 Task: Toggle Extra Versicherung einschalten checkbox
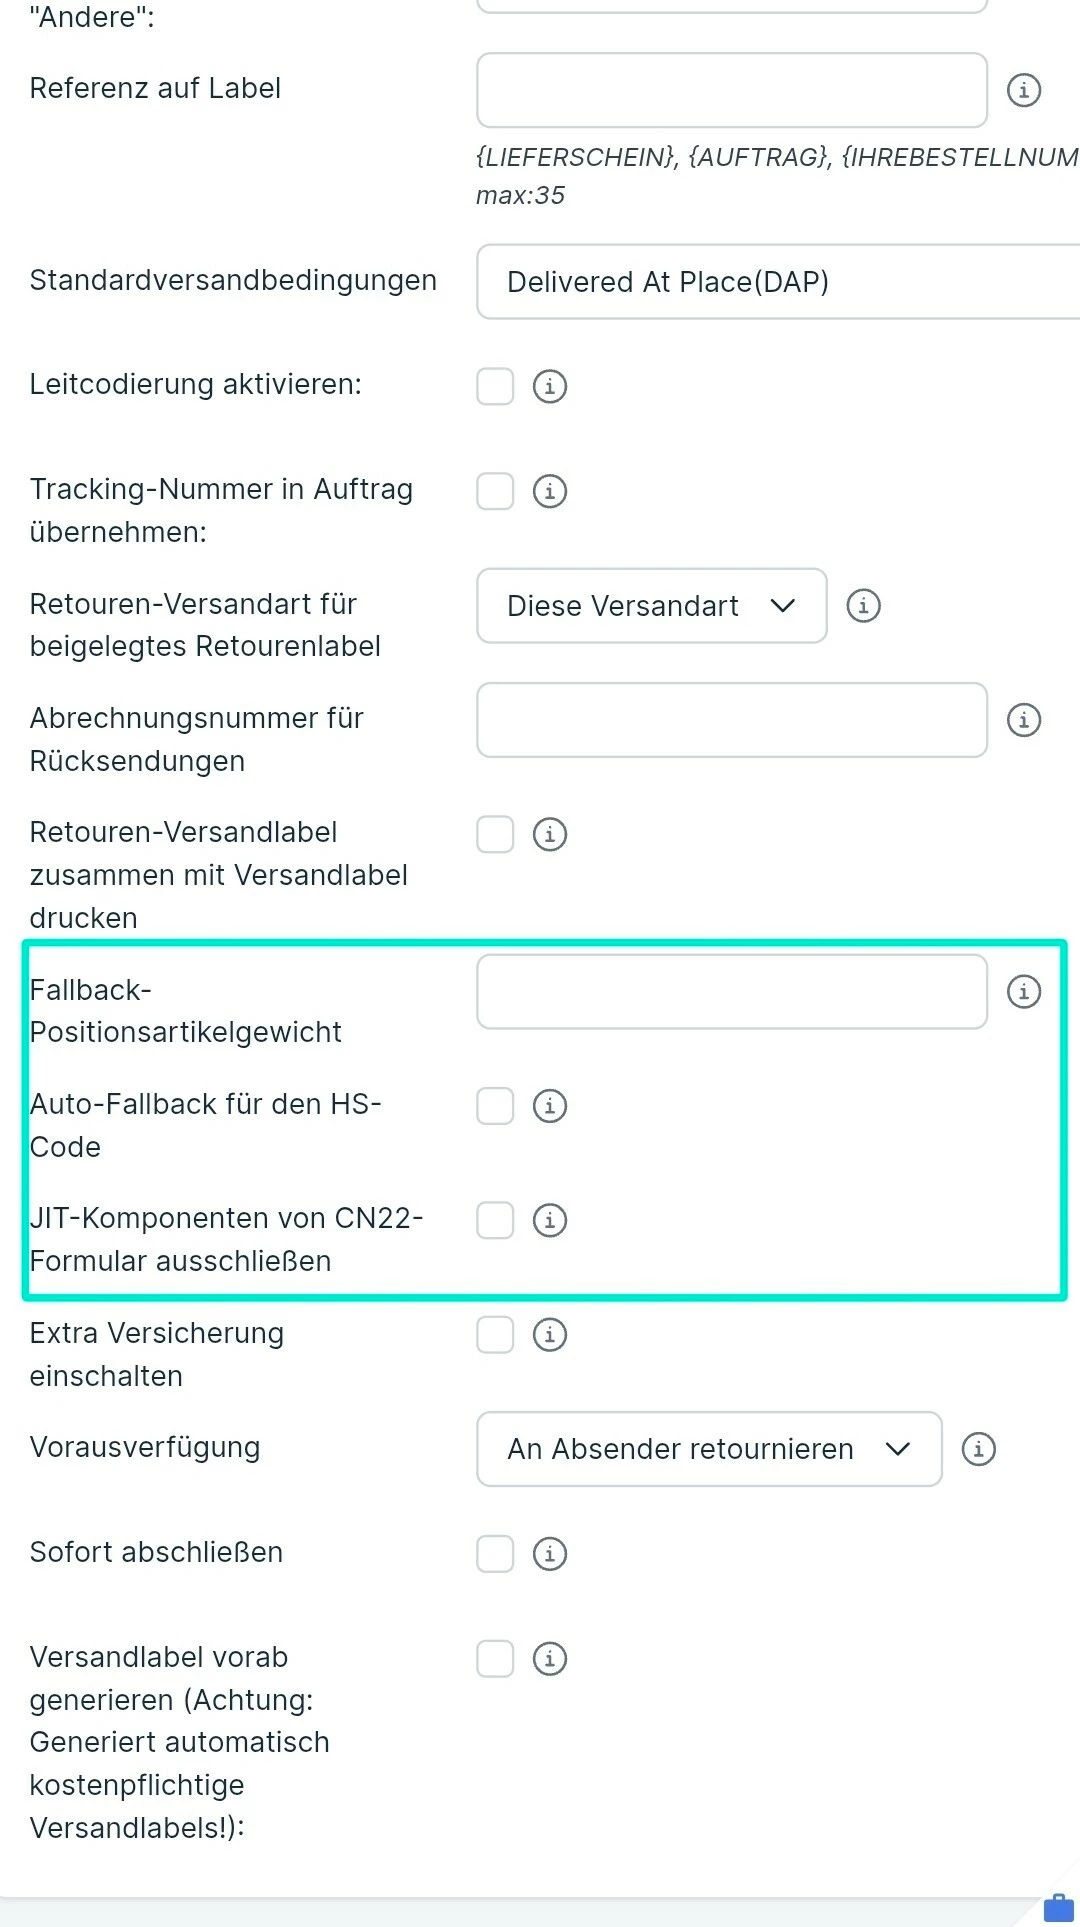[x=495, y=1334]
